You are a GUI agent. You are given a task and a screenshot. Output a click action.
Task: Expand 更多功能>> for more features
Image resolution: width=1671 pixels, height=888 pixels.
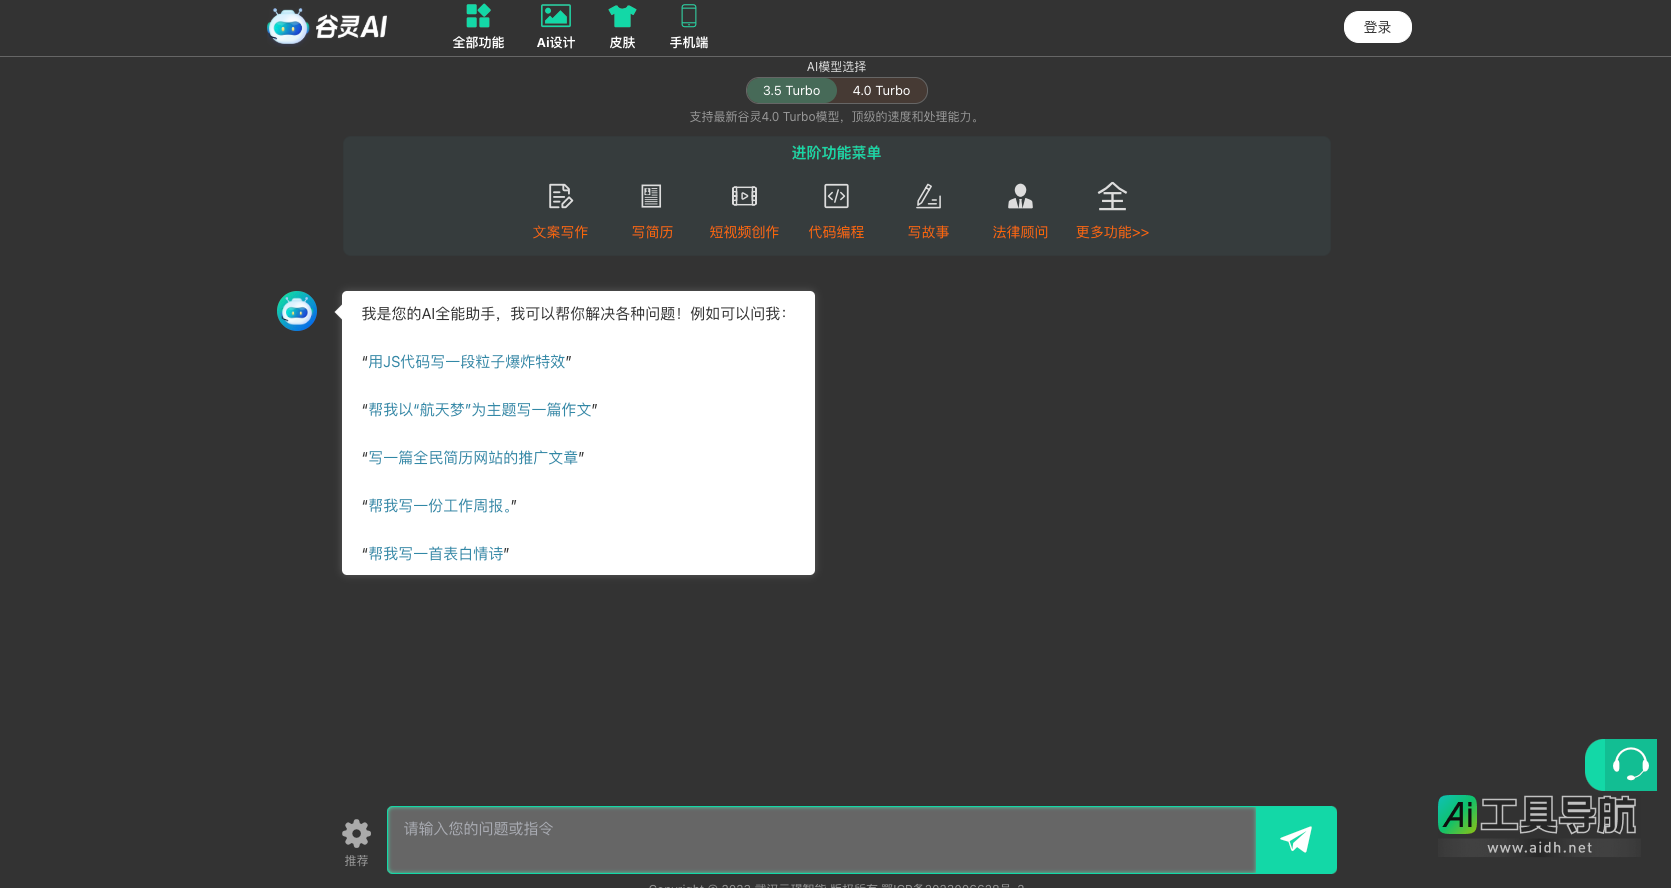tap(1112, 232)
